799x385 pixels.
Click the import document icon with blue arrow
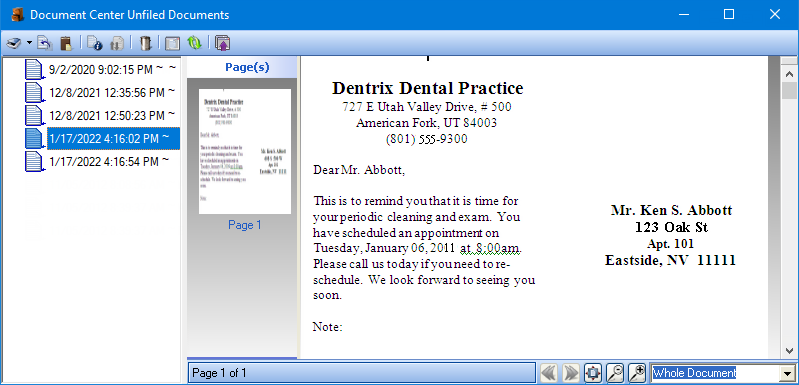45,43
